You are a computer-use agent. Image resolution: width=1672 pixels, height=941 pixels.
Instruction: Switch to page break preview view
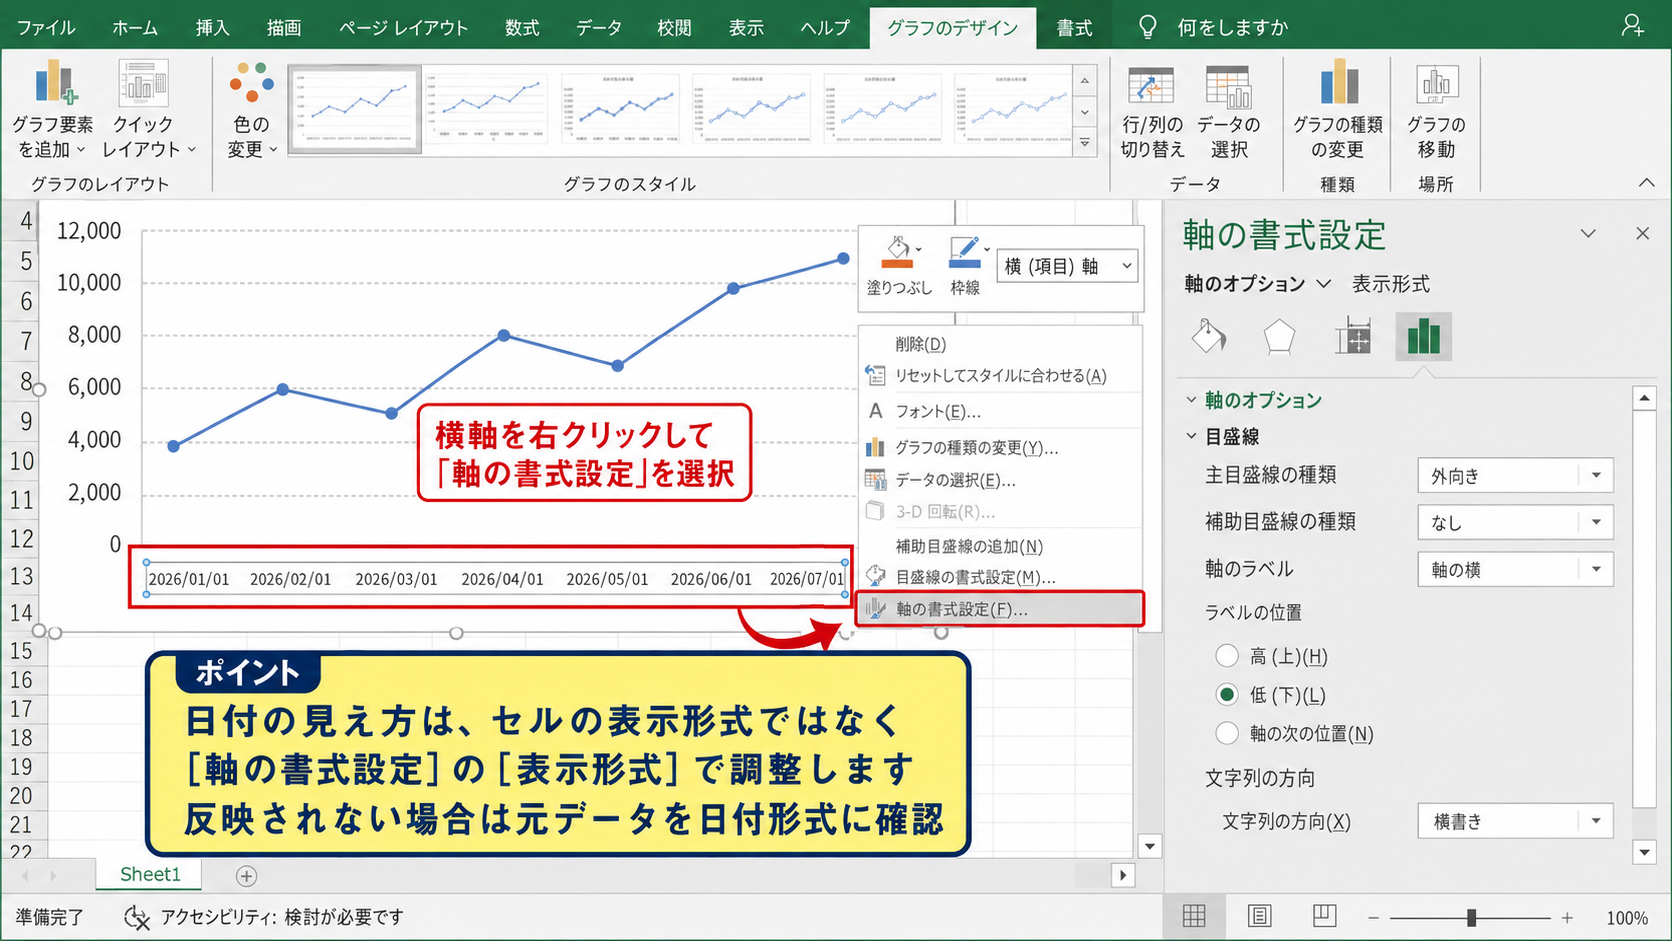click(x=1324, y=916)
